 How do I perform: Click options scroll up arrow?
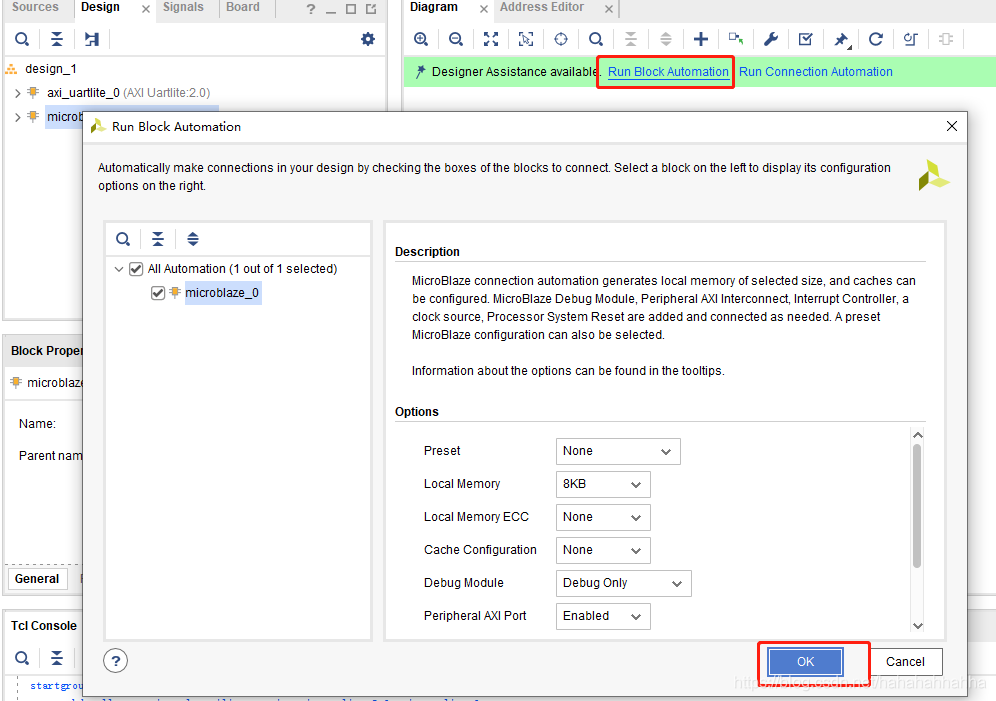[917, 435]
